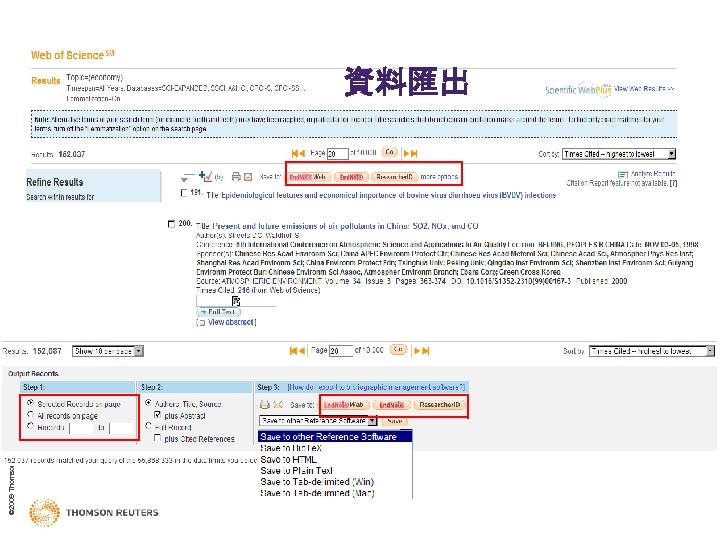Select 'Full Record' radio
The image size is (720, 540).
(148, 426)
